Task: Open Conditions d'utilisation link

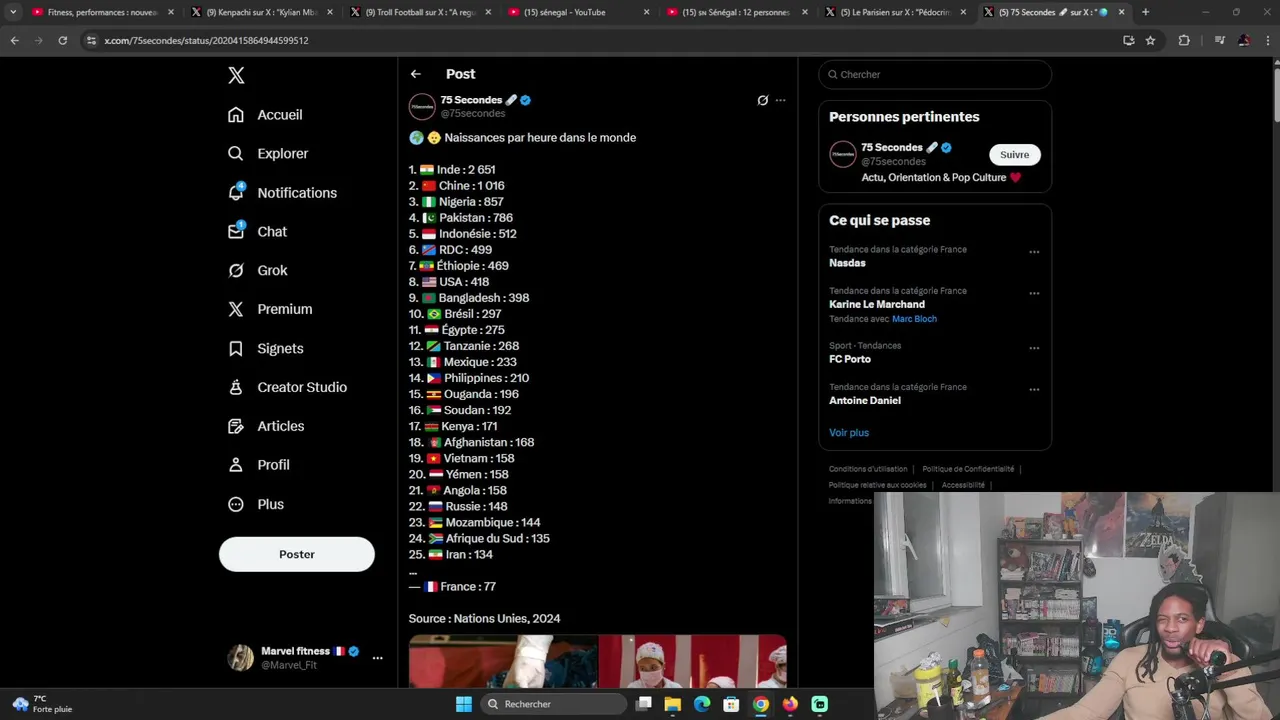Action: click(x=868, y=469)
